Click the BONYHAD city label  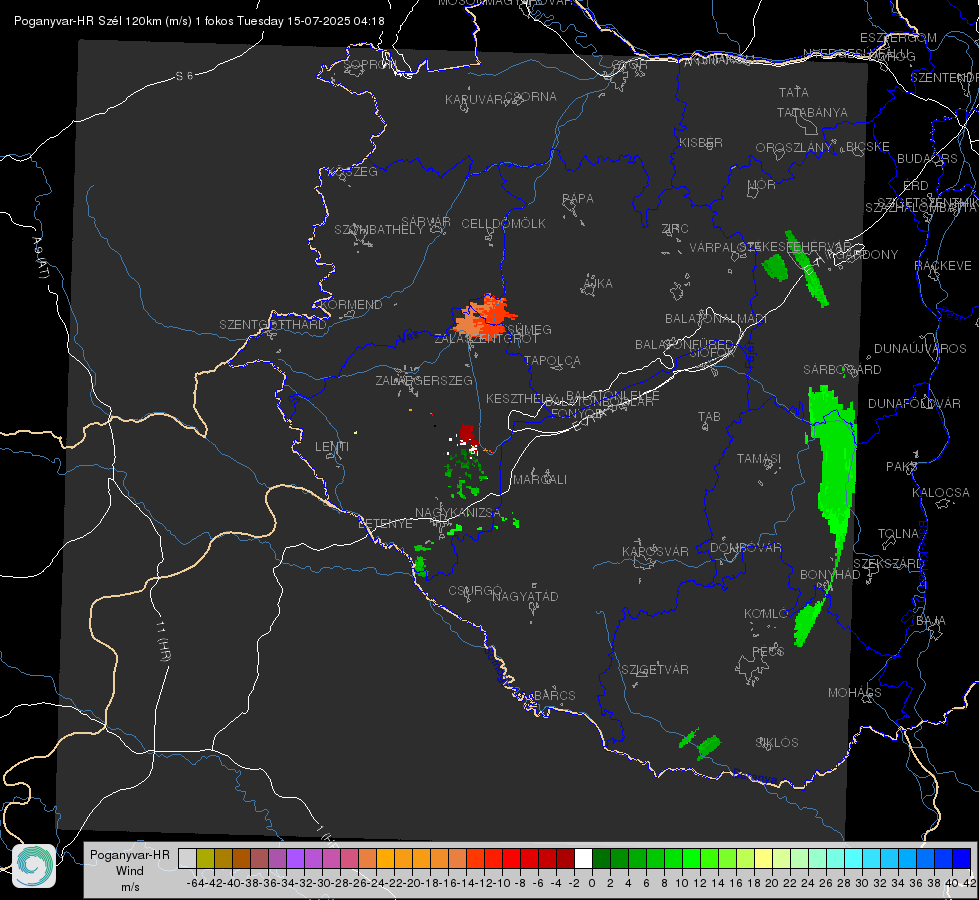pyautogui.click(x=830, y=575)
